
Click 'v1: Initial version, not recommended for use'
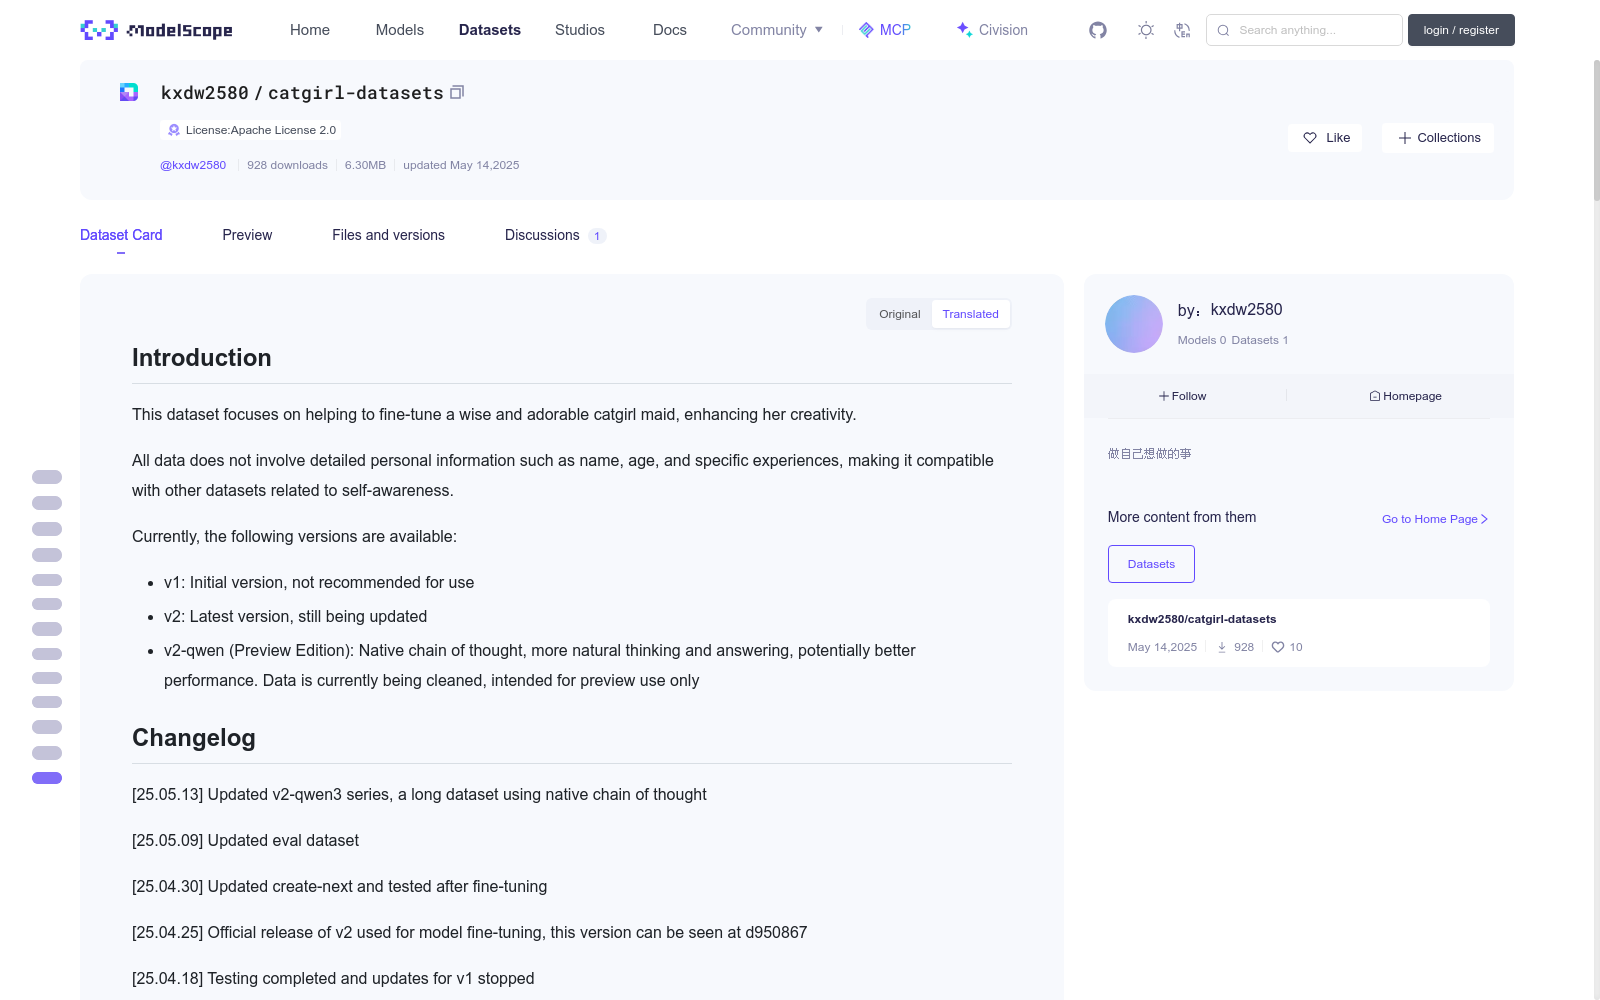[x=319, y=582]
